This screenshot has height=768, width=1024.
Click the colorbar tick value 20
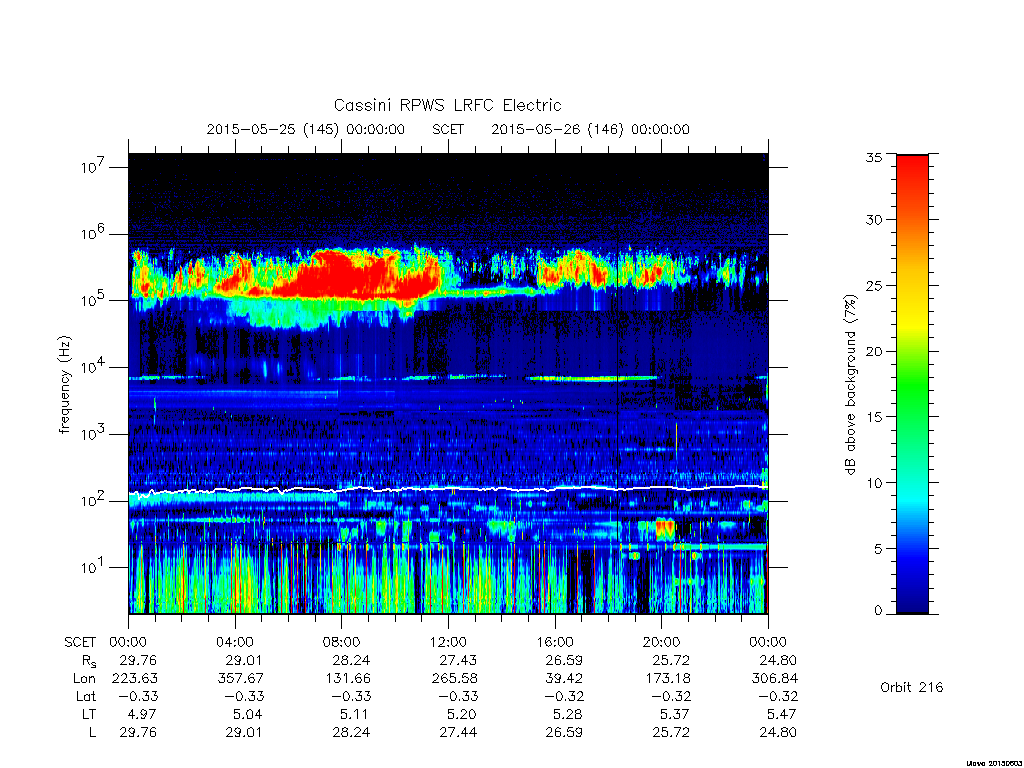click(873, 351)
